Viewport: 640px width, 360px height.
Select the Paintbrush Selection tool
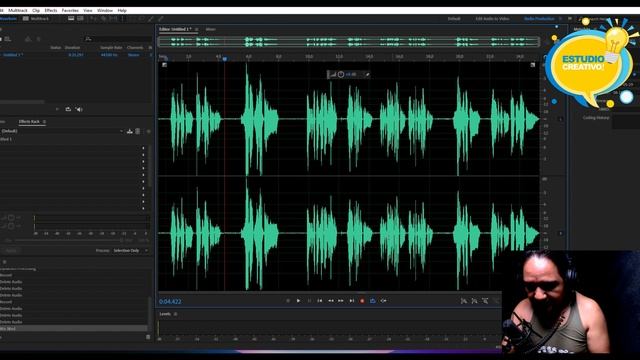pos(151,18)
